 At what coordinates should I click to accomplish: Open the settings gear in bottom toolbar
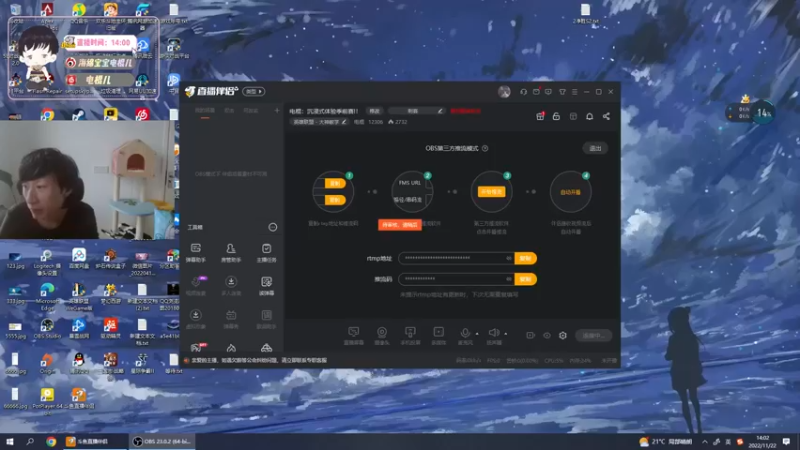pyautogui.click(x=563, y=335)
